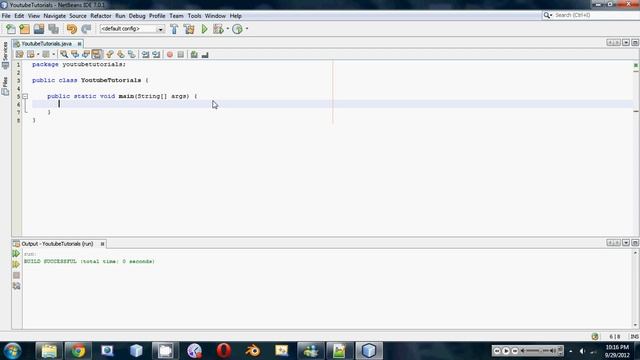Open the Source menu
The height and width of the screenshot is (360, 640).
click(x=78, y=16)
